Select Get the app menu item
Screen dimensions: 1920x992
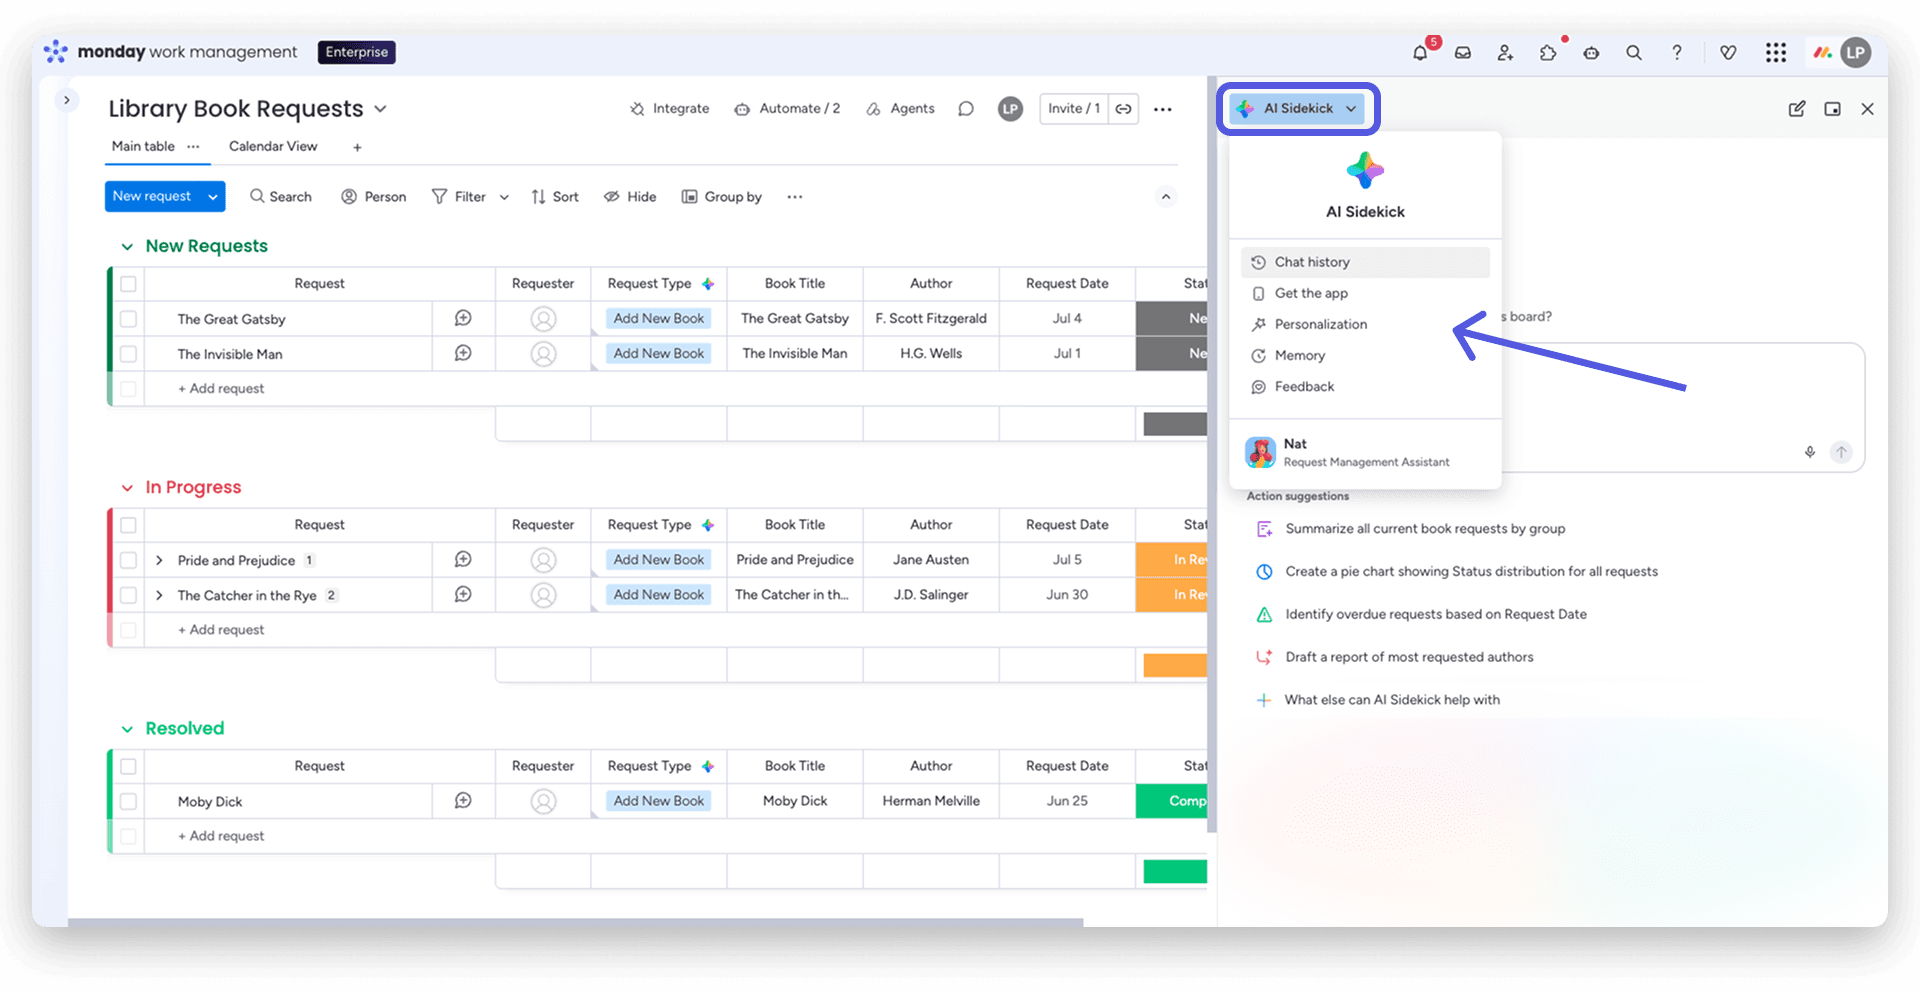(1365, 293)
